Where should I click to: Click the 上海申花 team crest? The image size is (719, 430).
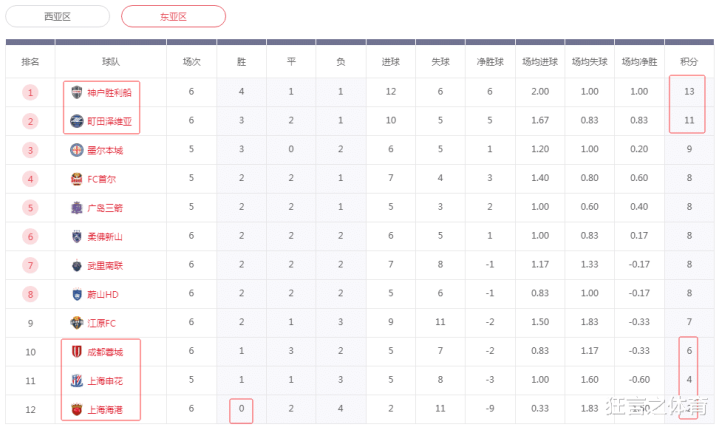77,381
